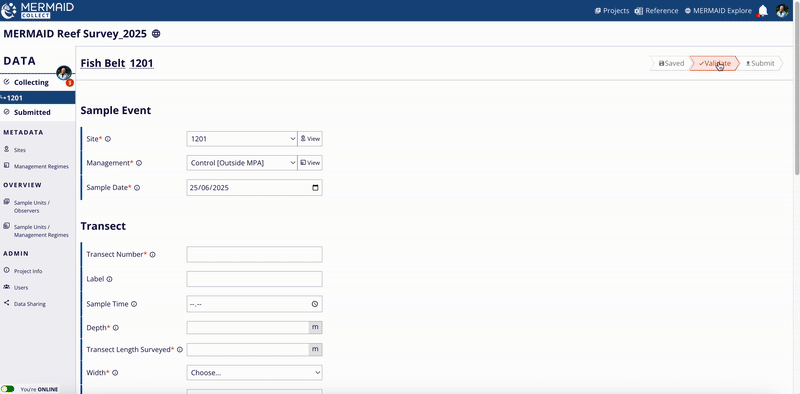Open the clock picker icon for Sample Time
Image resolution: width=800 pixels, height=394 pixels.
pyautogui.click(x=315, y=304)
